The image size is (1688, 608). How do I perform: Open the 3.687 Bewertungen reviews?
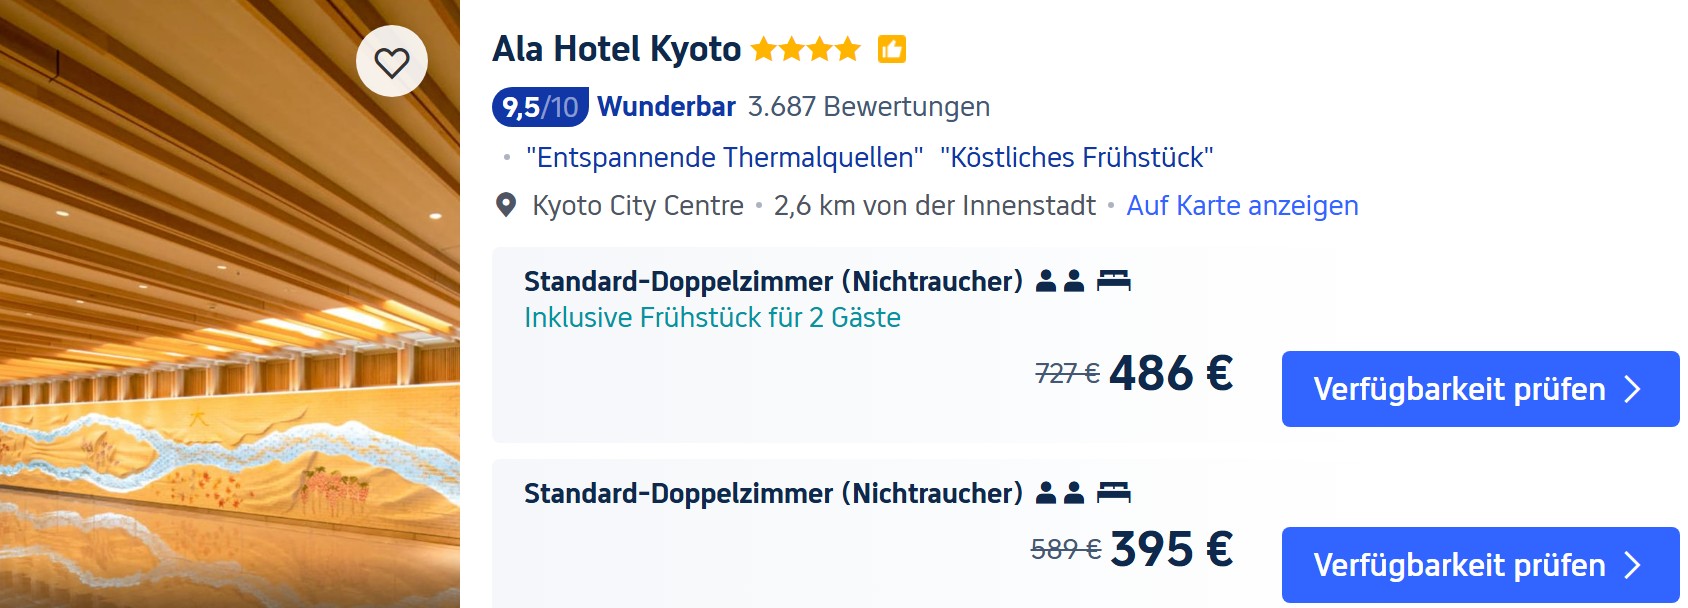coord(868,107)
